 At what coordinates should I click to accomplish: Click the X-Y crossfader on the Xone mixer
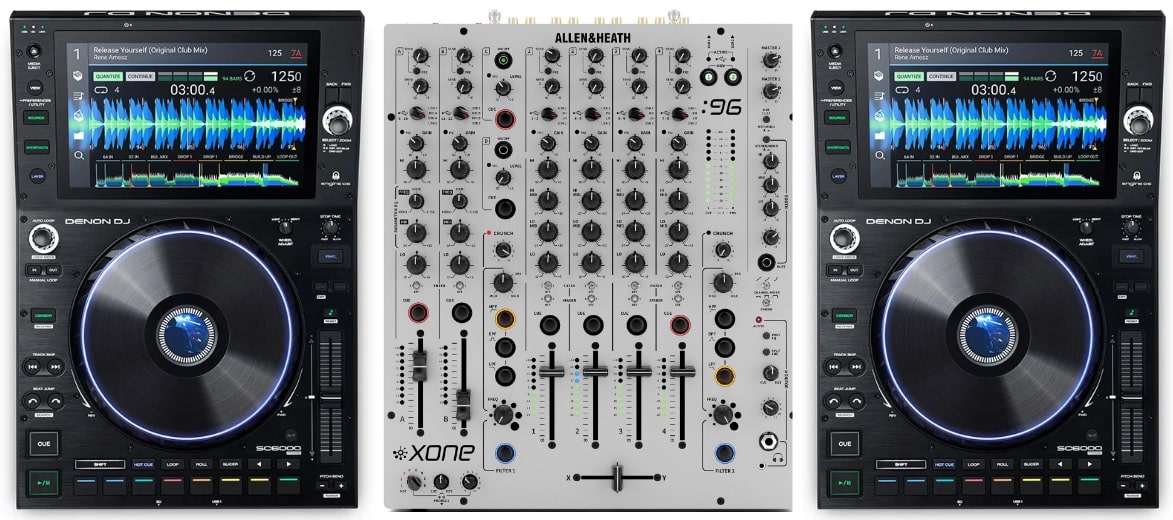[618, 477]
